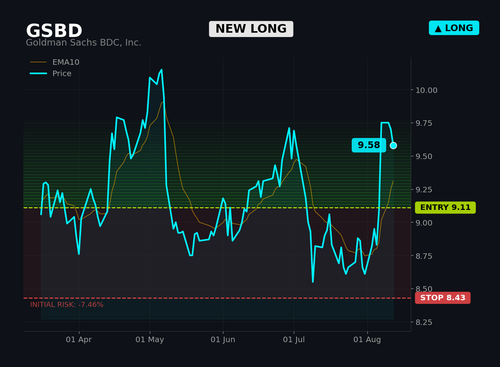Click the 8.75 y-axis tick label

pos(423,256)
